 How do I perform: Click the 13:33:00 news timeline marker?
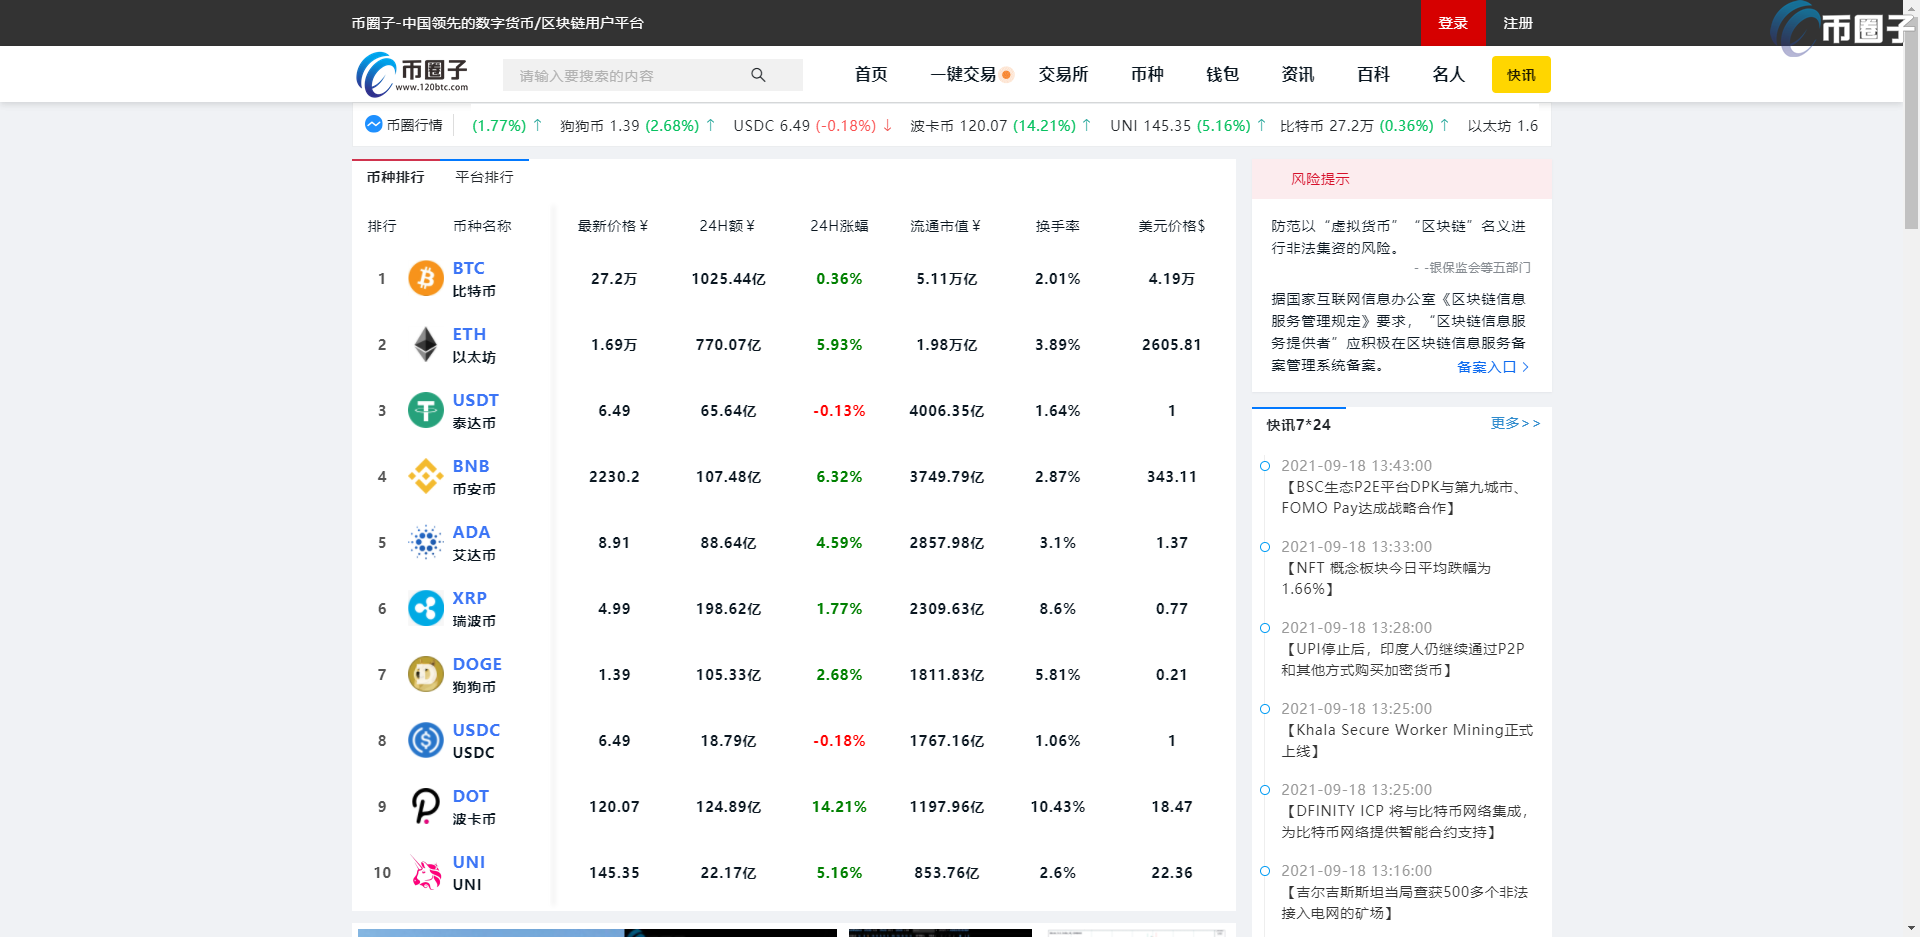click(x=1265, y=547)
